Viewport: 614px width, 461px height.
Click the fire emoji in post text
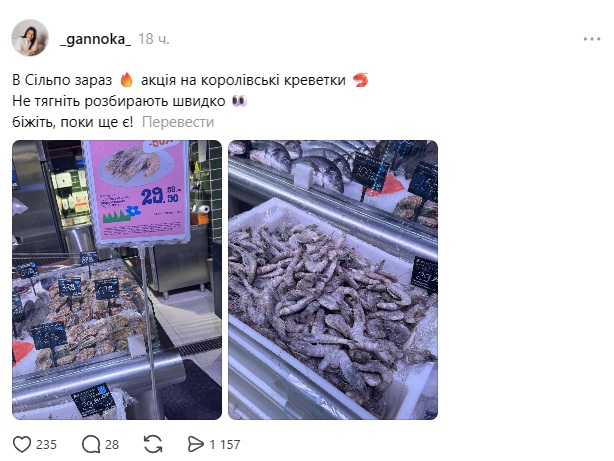(x=126, y=80)
